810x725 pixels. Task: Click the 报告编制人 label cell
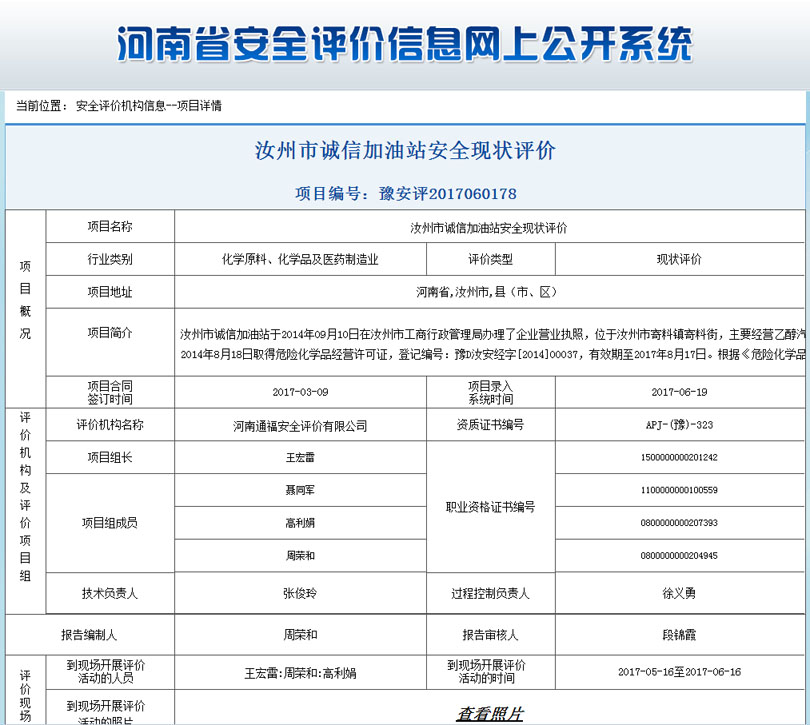tap(89, 635)
